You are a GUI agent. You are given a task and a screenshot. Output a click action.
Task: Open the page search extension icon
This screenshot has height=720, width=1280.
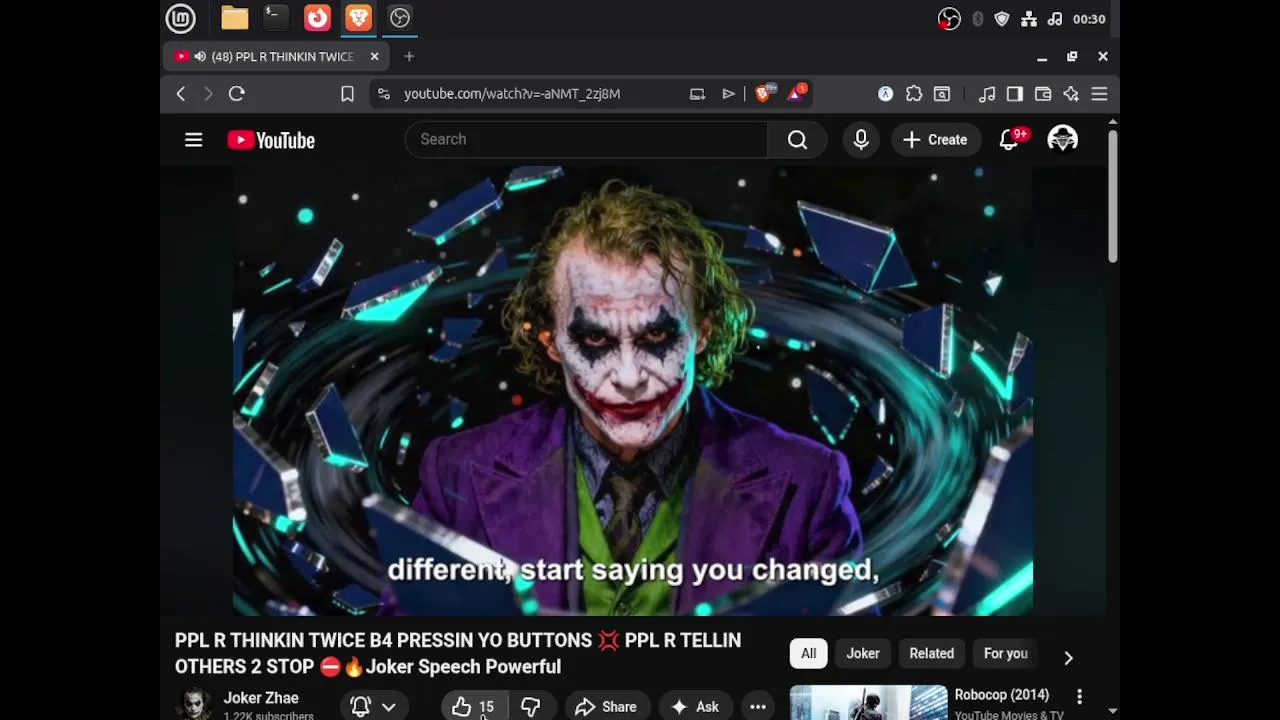point(942,94)
